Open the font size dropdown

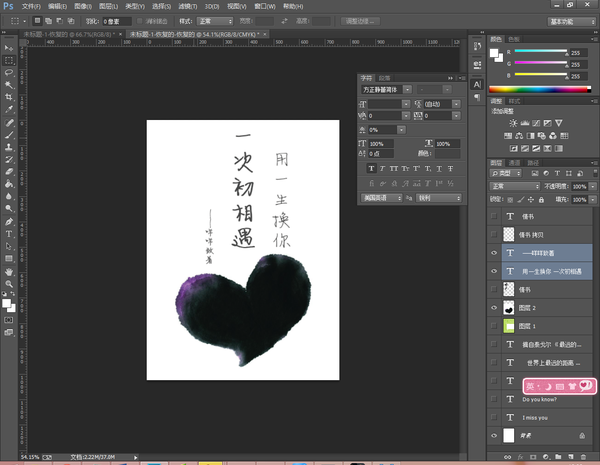tap(406, 104)
